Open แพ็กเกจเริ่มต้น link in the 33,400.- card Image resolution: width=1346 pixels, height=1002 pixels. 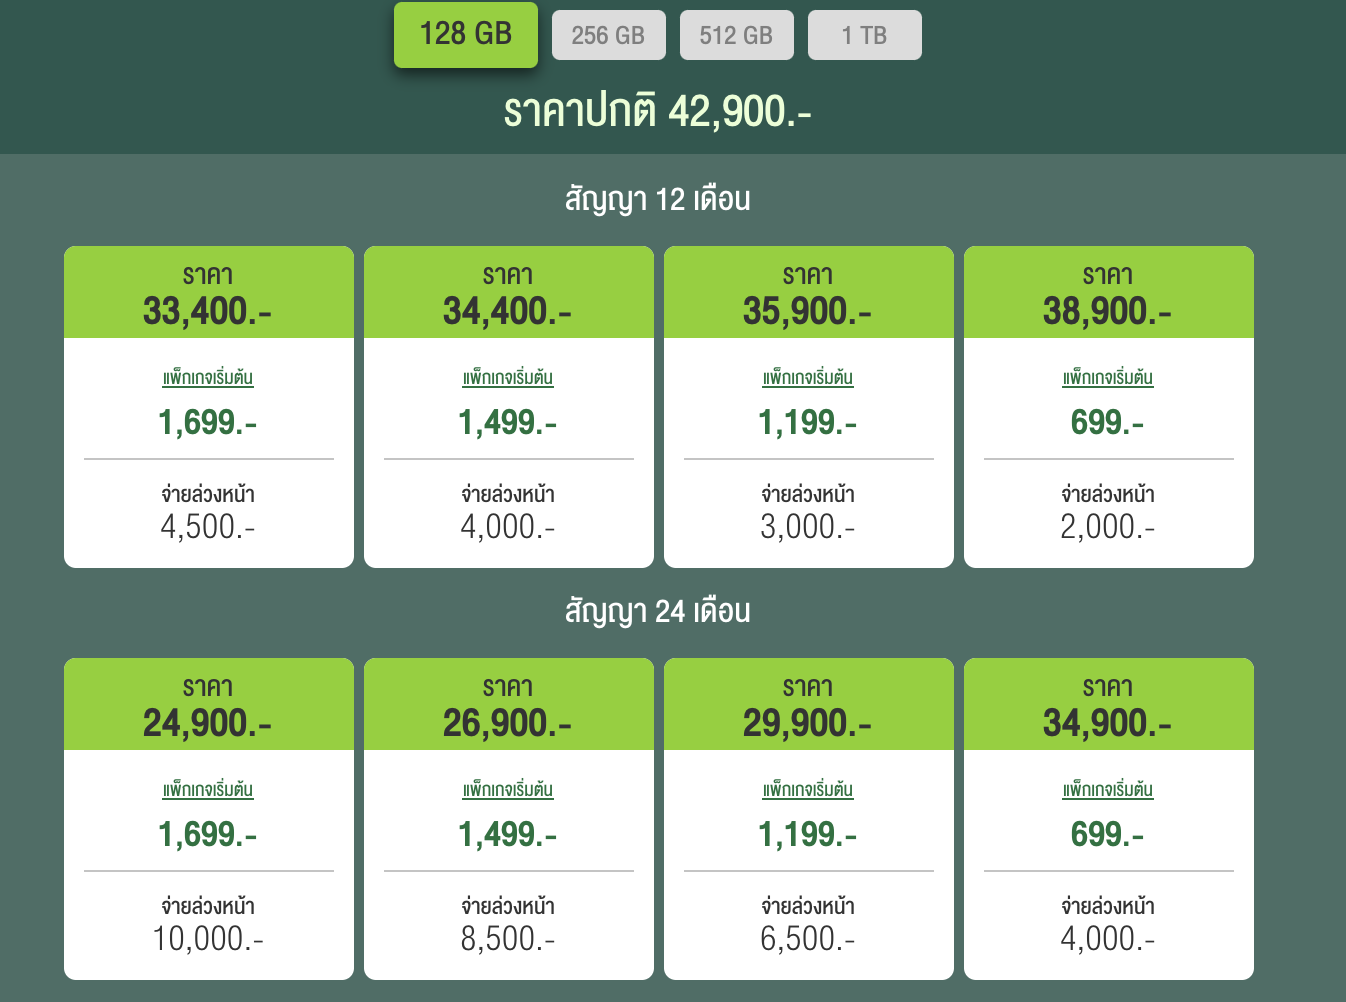(208, 378)
